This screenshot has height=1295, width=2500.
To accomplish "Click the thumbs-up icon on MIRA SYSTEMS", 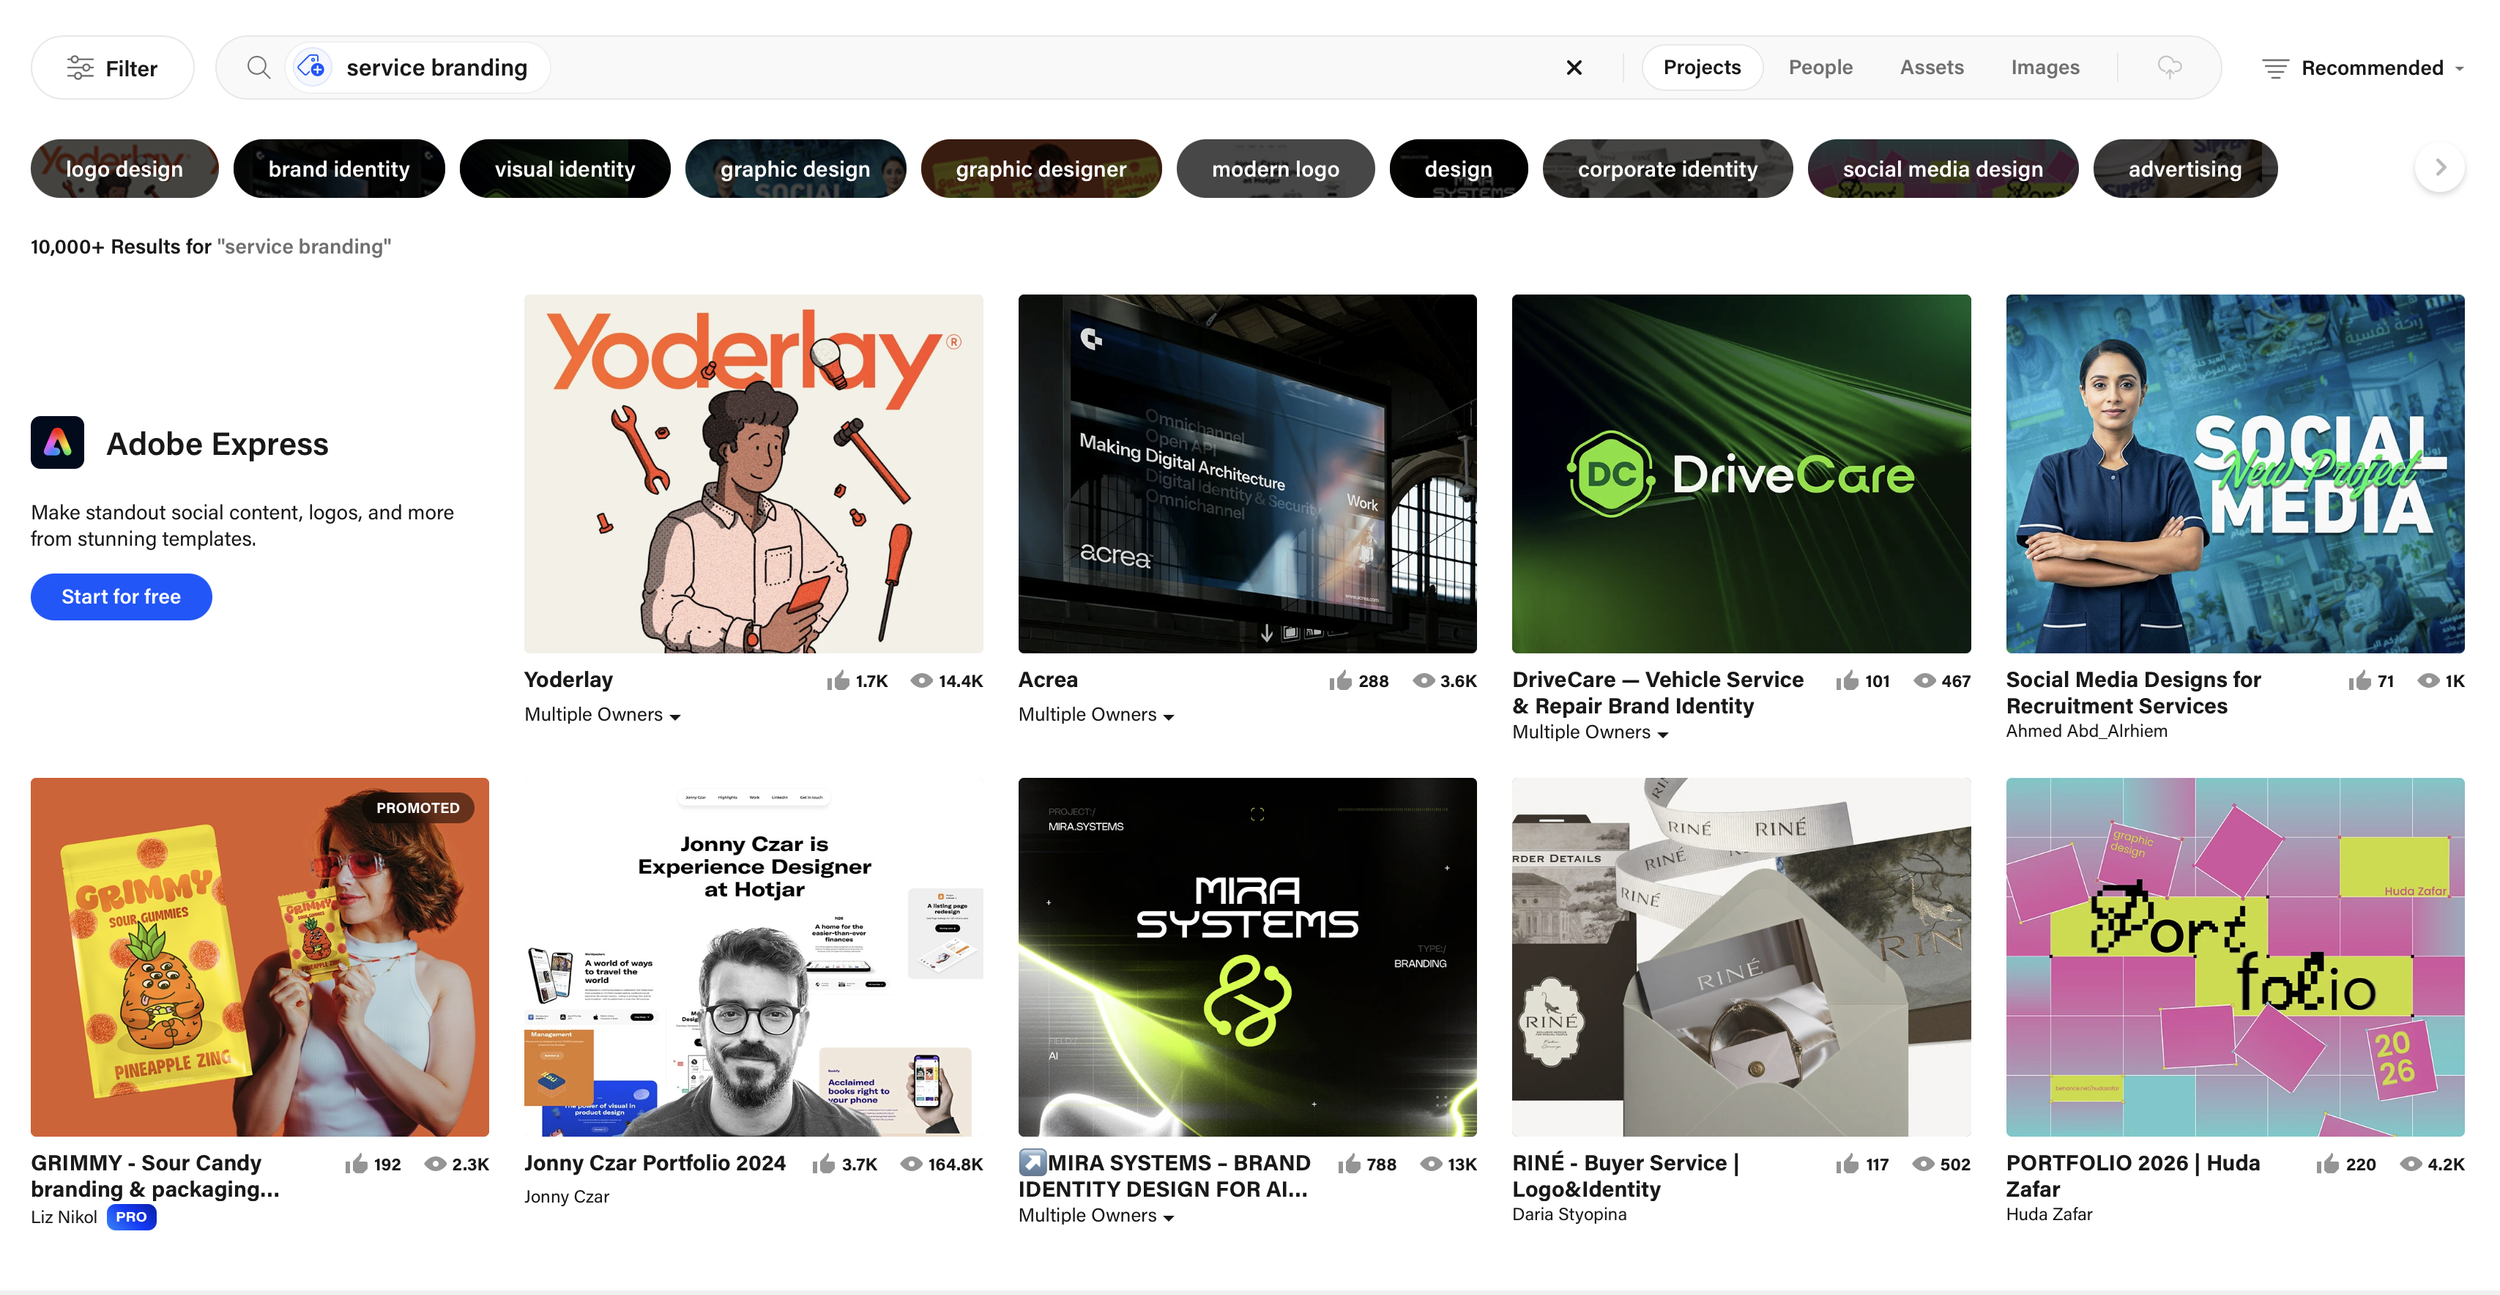I will click(x=1349, y=1164).
